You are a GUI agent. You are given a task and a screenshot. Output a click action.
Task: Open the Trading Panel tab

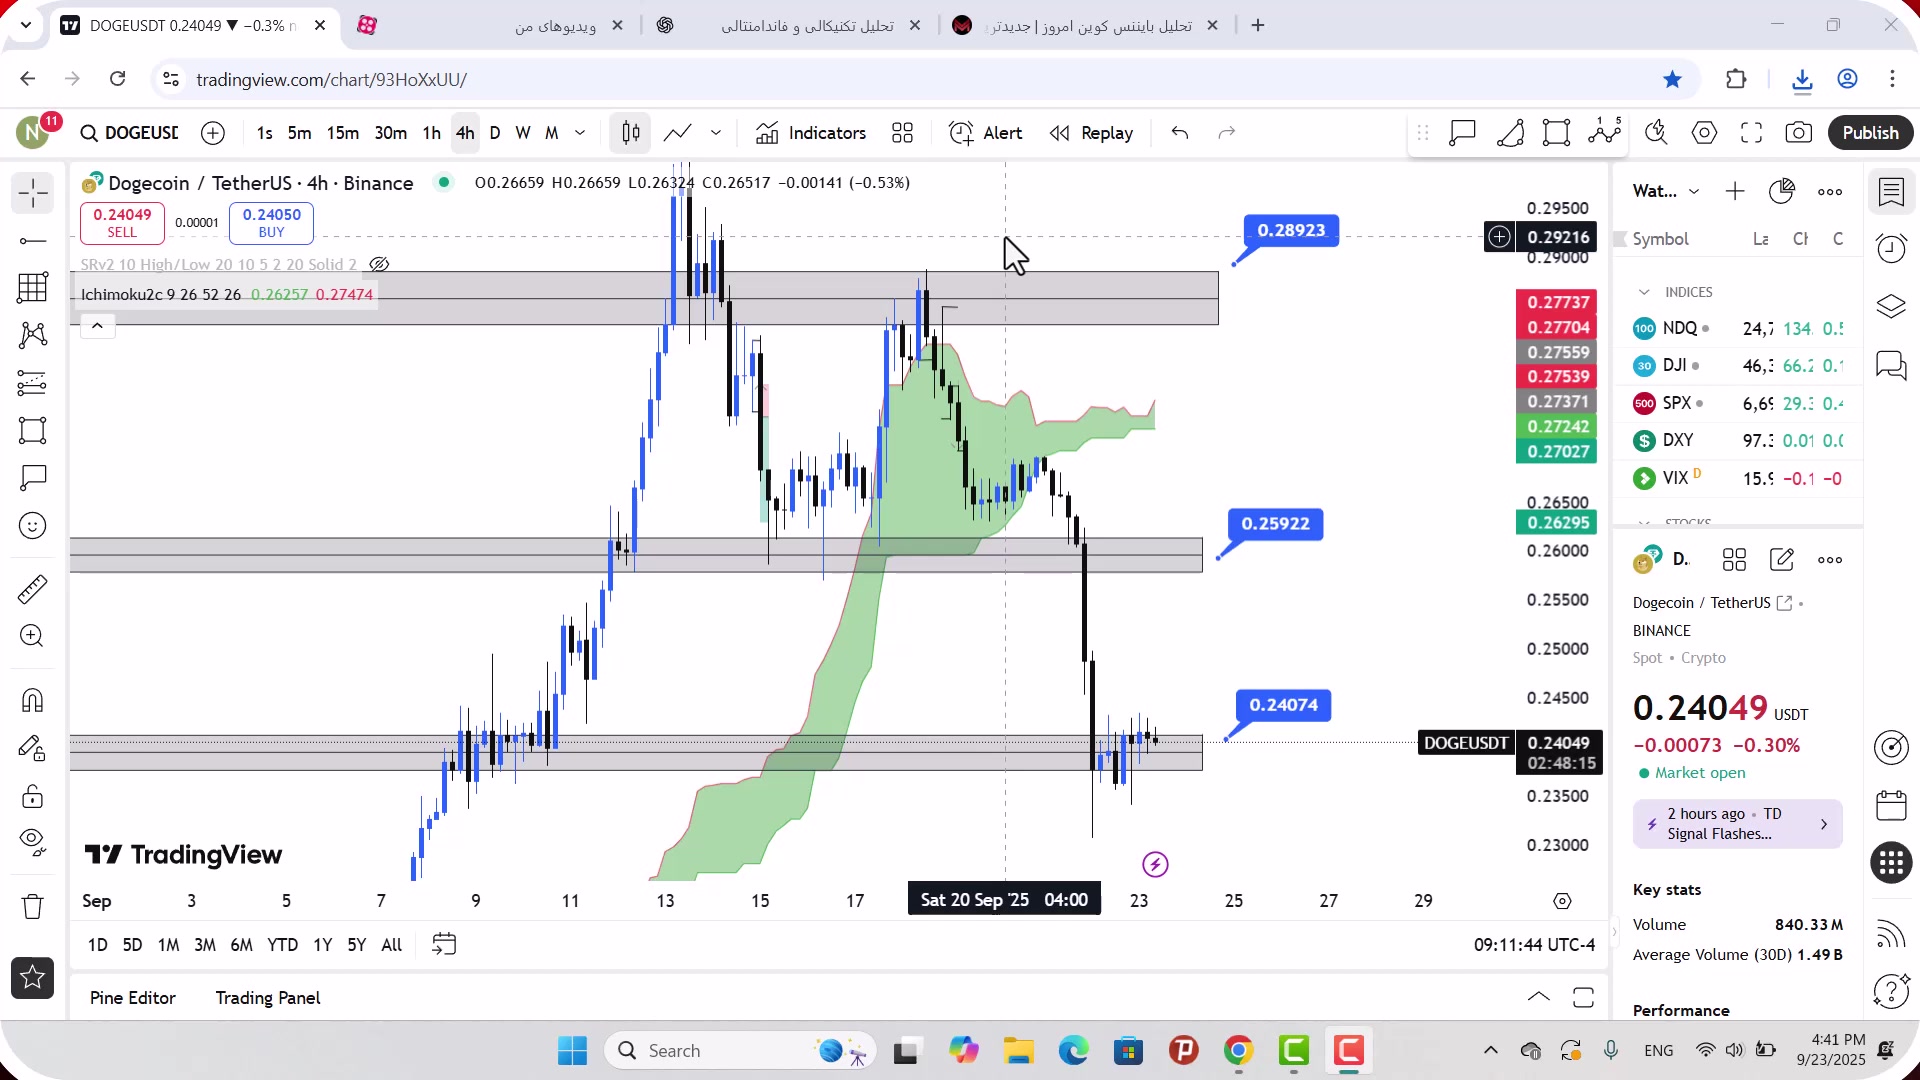tap(268, 998)
